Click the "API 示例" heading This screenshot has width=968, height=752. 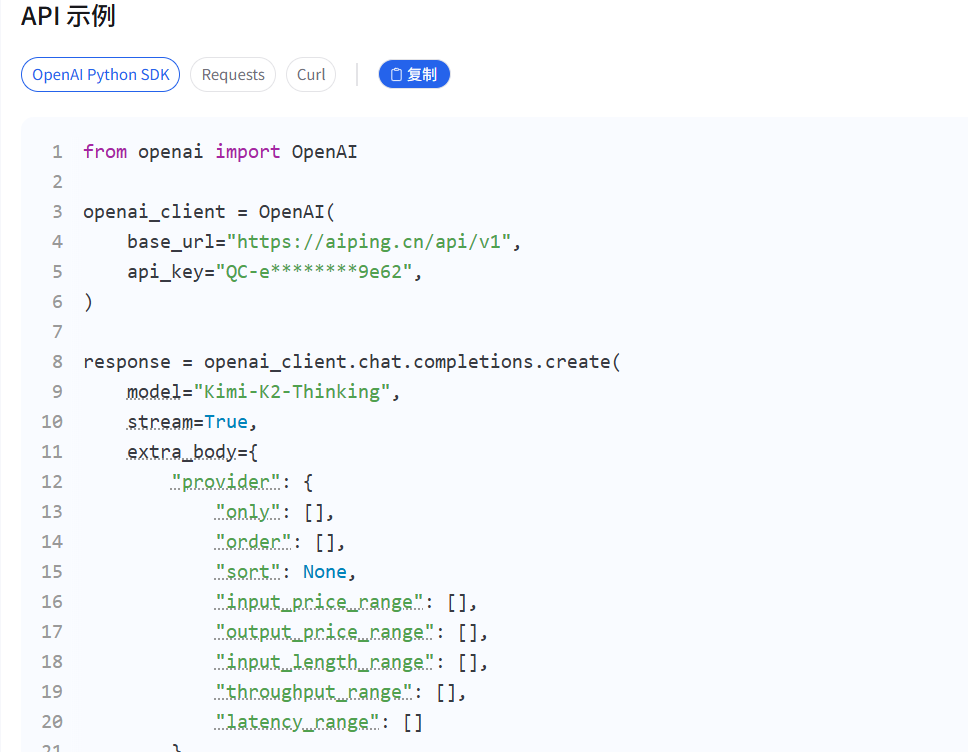point(68,15)
